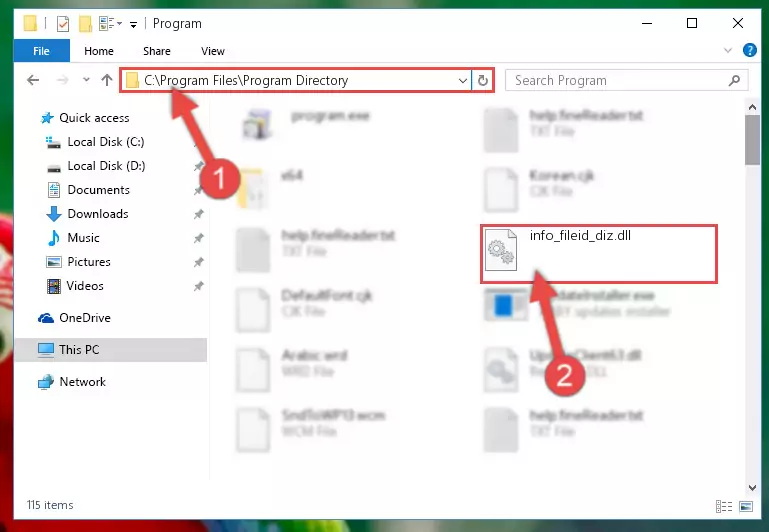Refresh the current folder
769x532 pixels.
[x=483, y=80]
